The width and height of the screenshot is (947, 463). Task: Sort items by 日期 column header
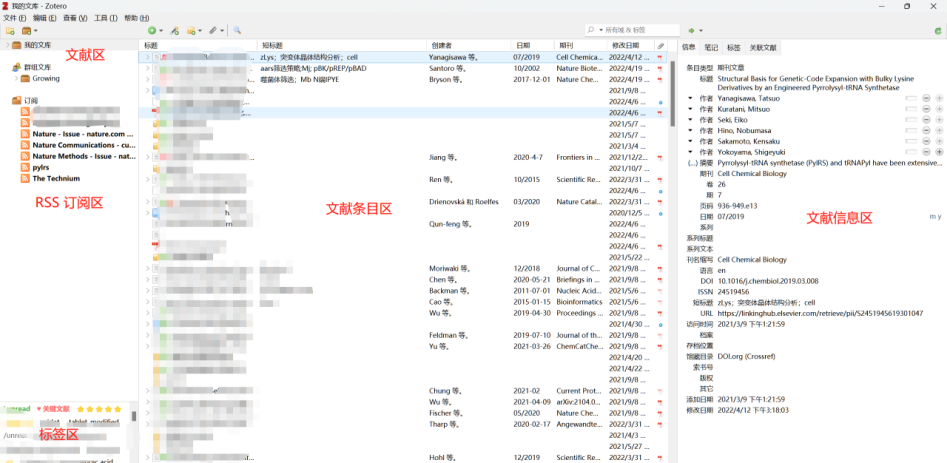pyautogui.click(x=531, y=46)
